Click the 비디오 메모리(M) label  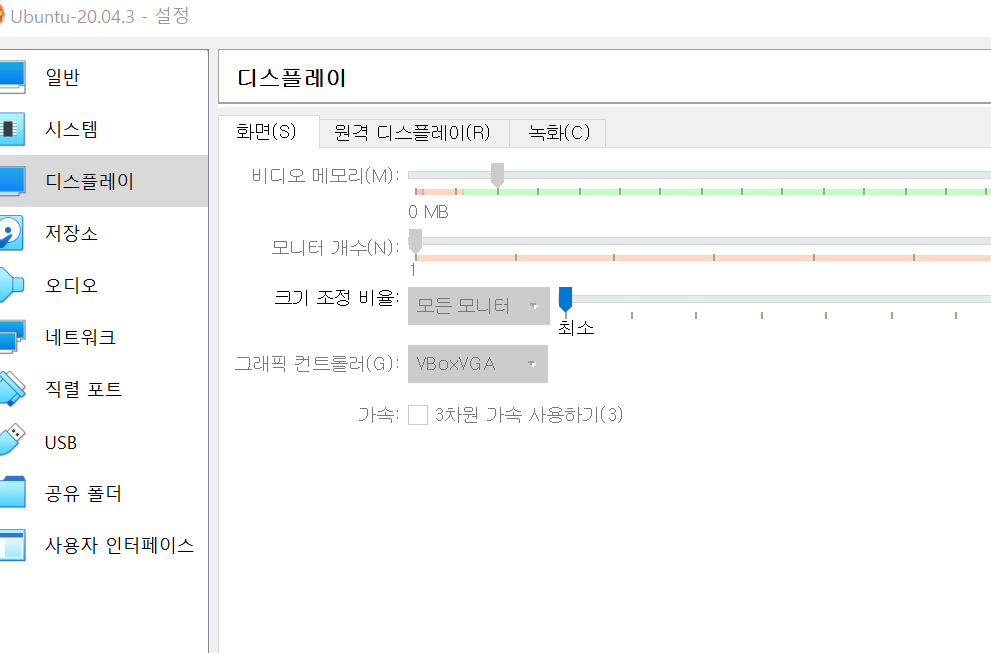click(325, 176)
